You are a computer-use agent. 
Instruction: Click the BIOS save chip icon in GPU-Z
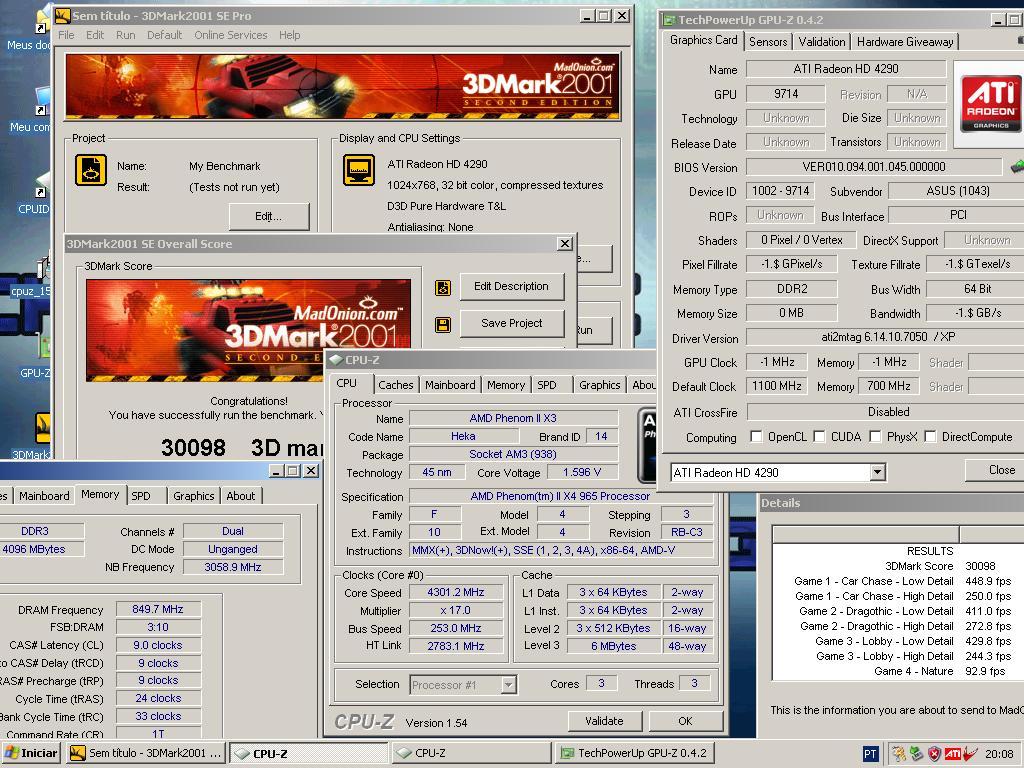pyautogui.click(x=1016, y=167)
